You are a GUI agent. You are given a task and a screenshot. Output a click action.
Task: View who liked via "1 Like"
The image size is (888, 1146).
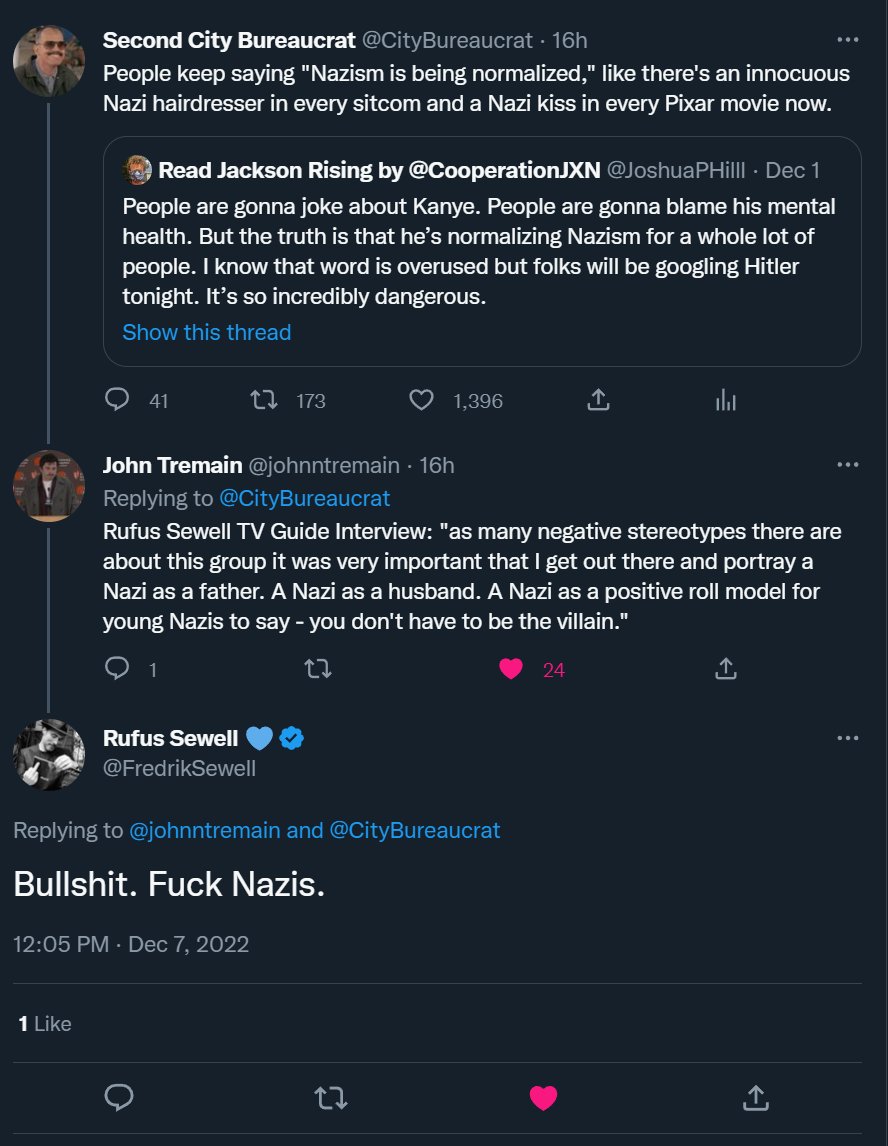pos(46,1024)
